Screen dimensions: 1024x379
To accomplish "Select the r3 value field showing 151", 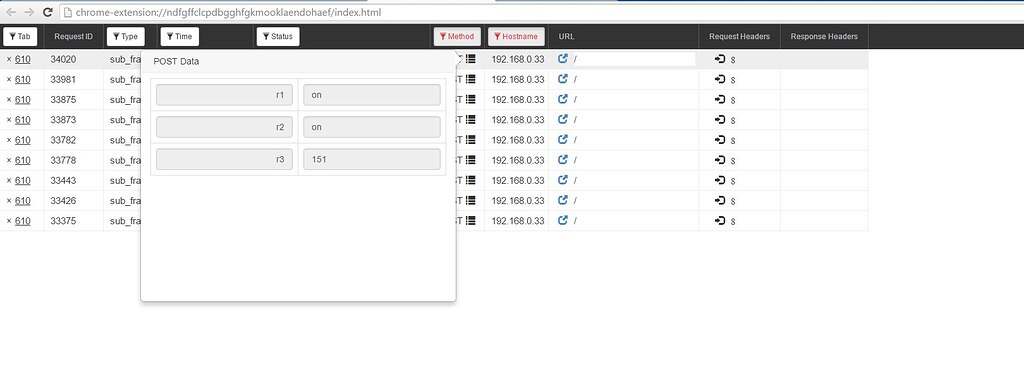I will 372,159.
